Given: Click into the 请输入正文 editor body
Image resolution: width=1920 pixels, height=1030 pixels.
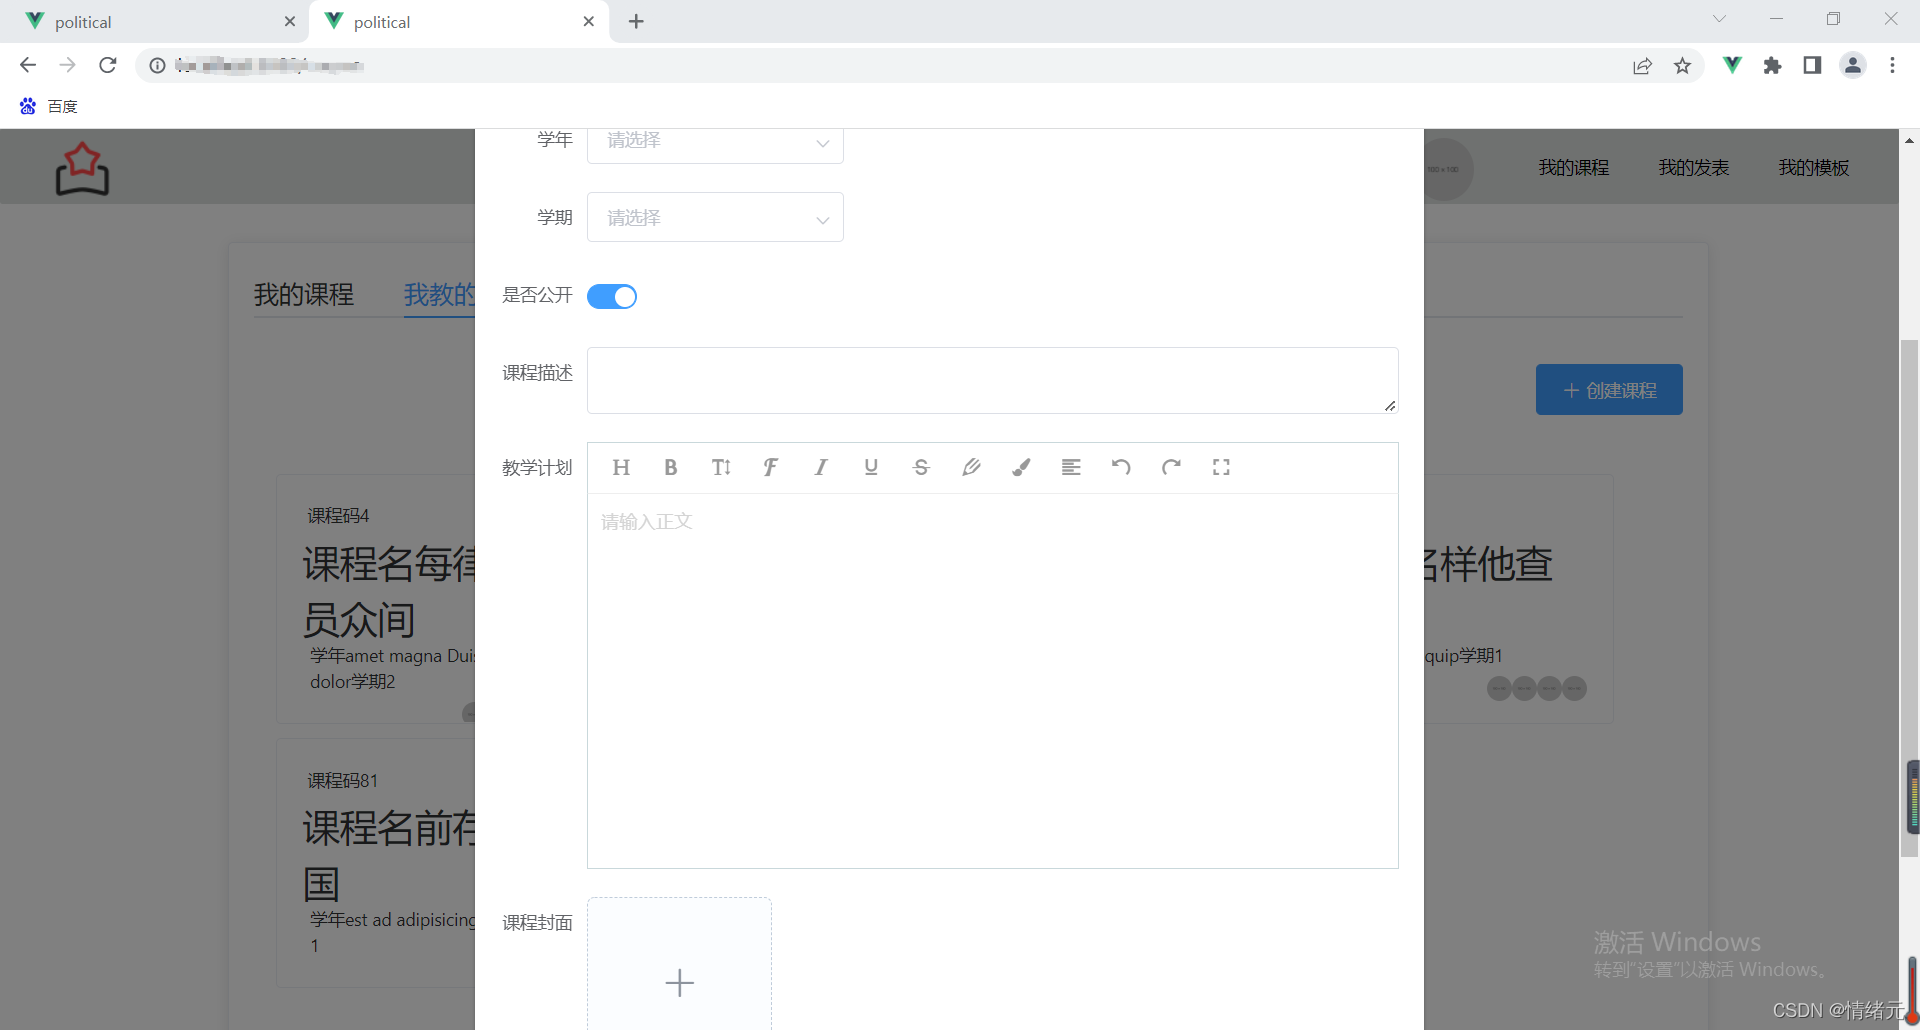Looking at the screenshot, I should [x=992, y=680].
